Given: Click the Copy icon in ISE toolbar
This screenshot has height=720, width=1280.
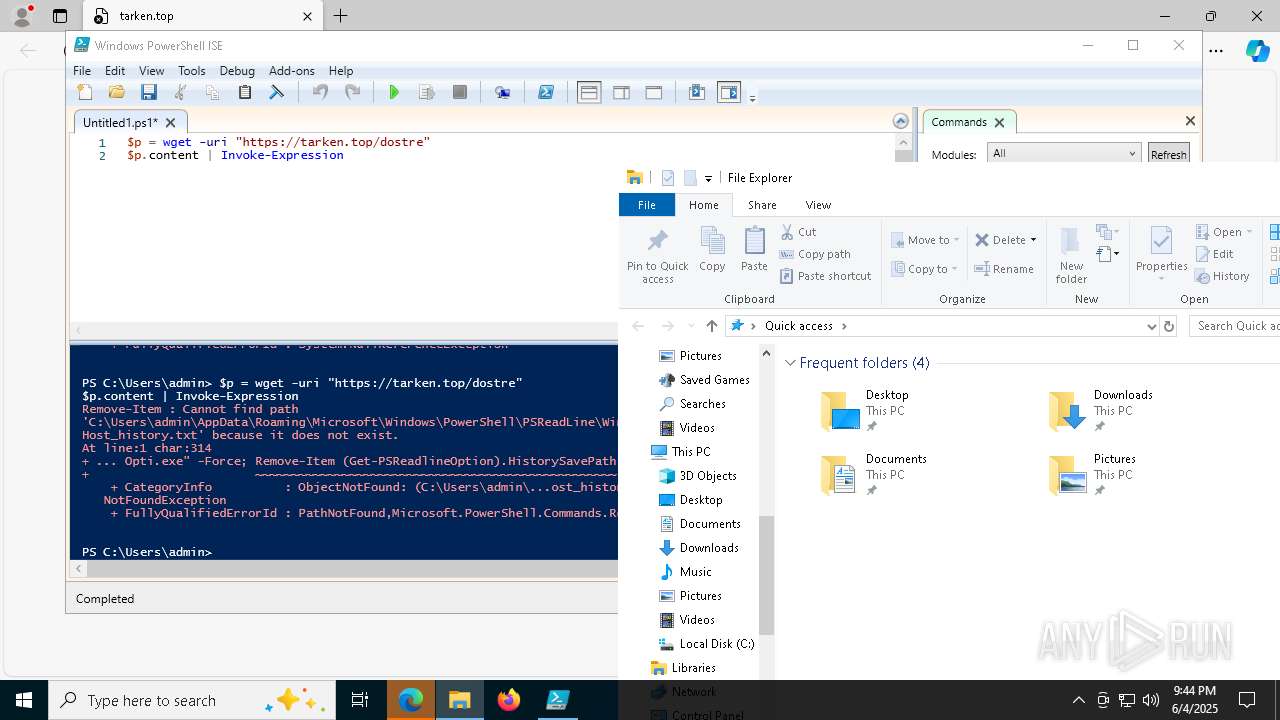Looking at the screenshot, I should coord(212,92).
